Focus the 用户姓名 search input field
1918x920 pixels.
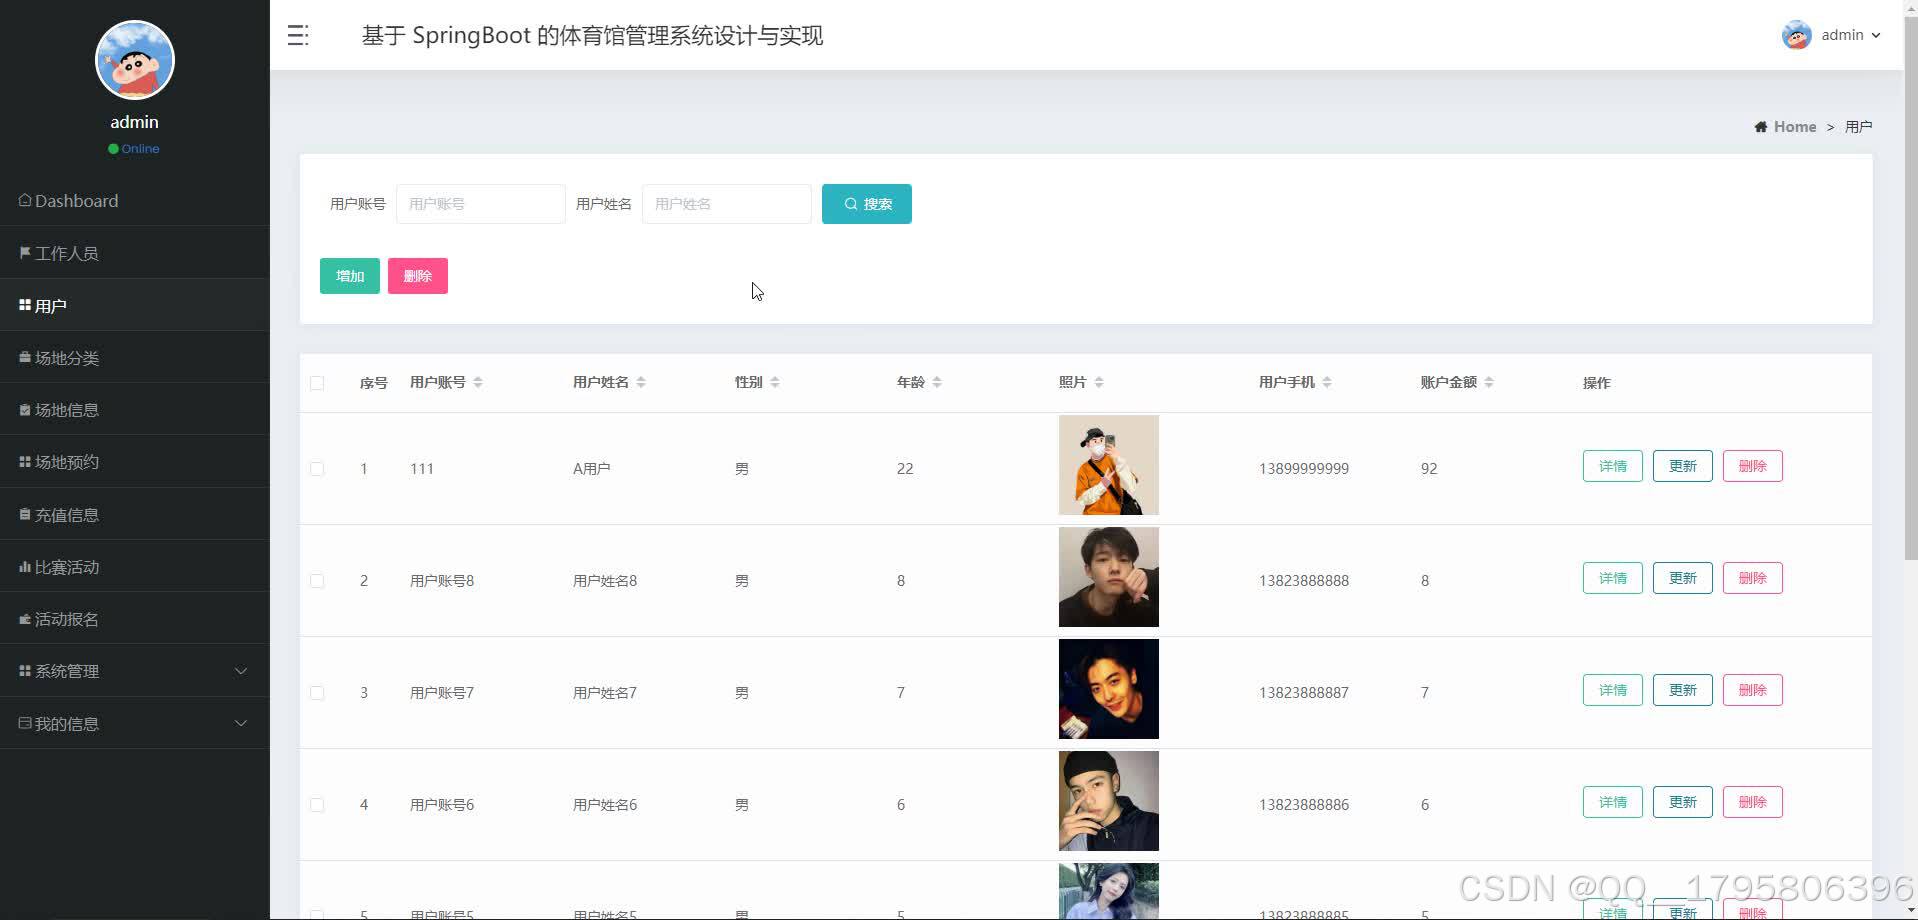point(727,204)
